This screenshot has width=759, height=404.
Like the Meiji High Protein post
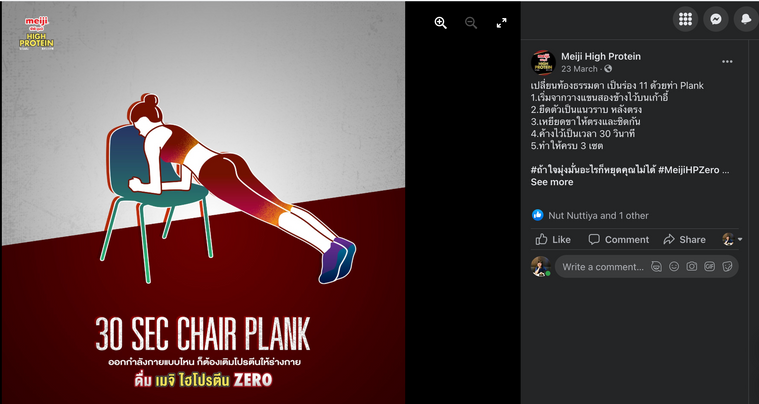pyautogui.click(x=553, y=239)
